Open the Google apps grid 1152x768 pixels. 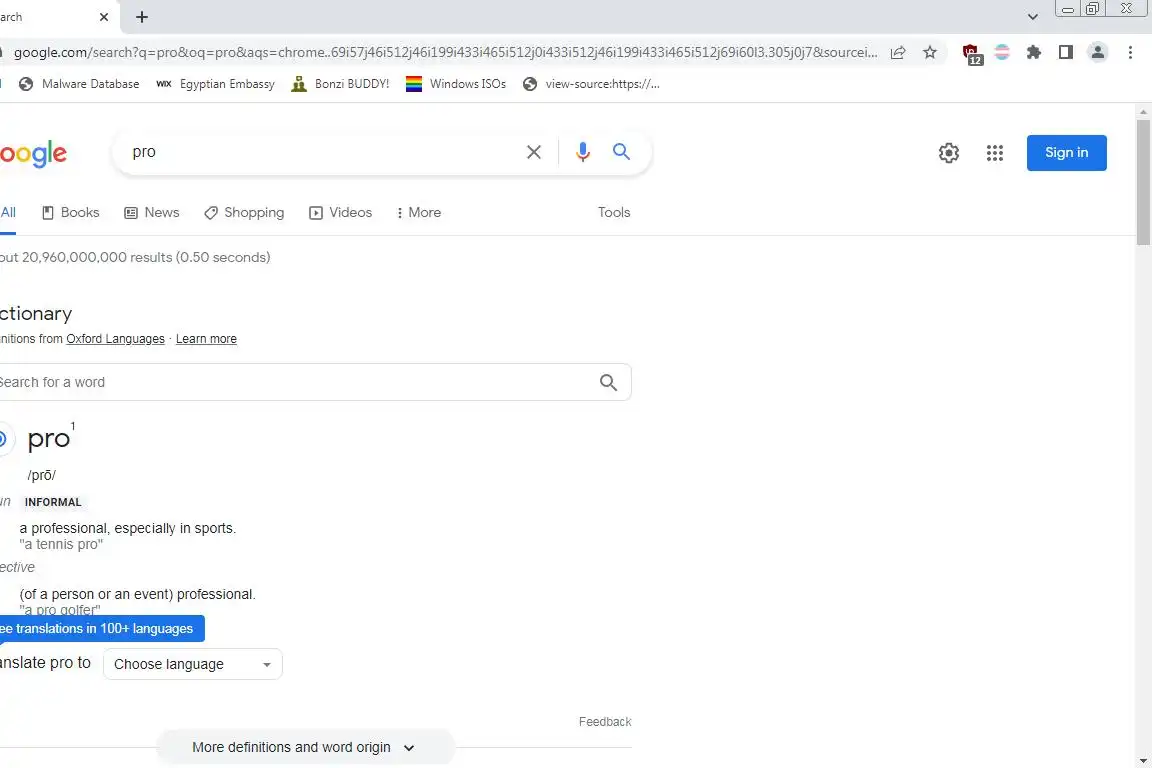[x=995, y=153]
